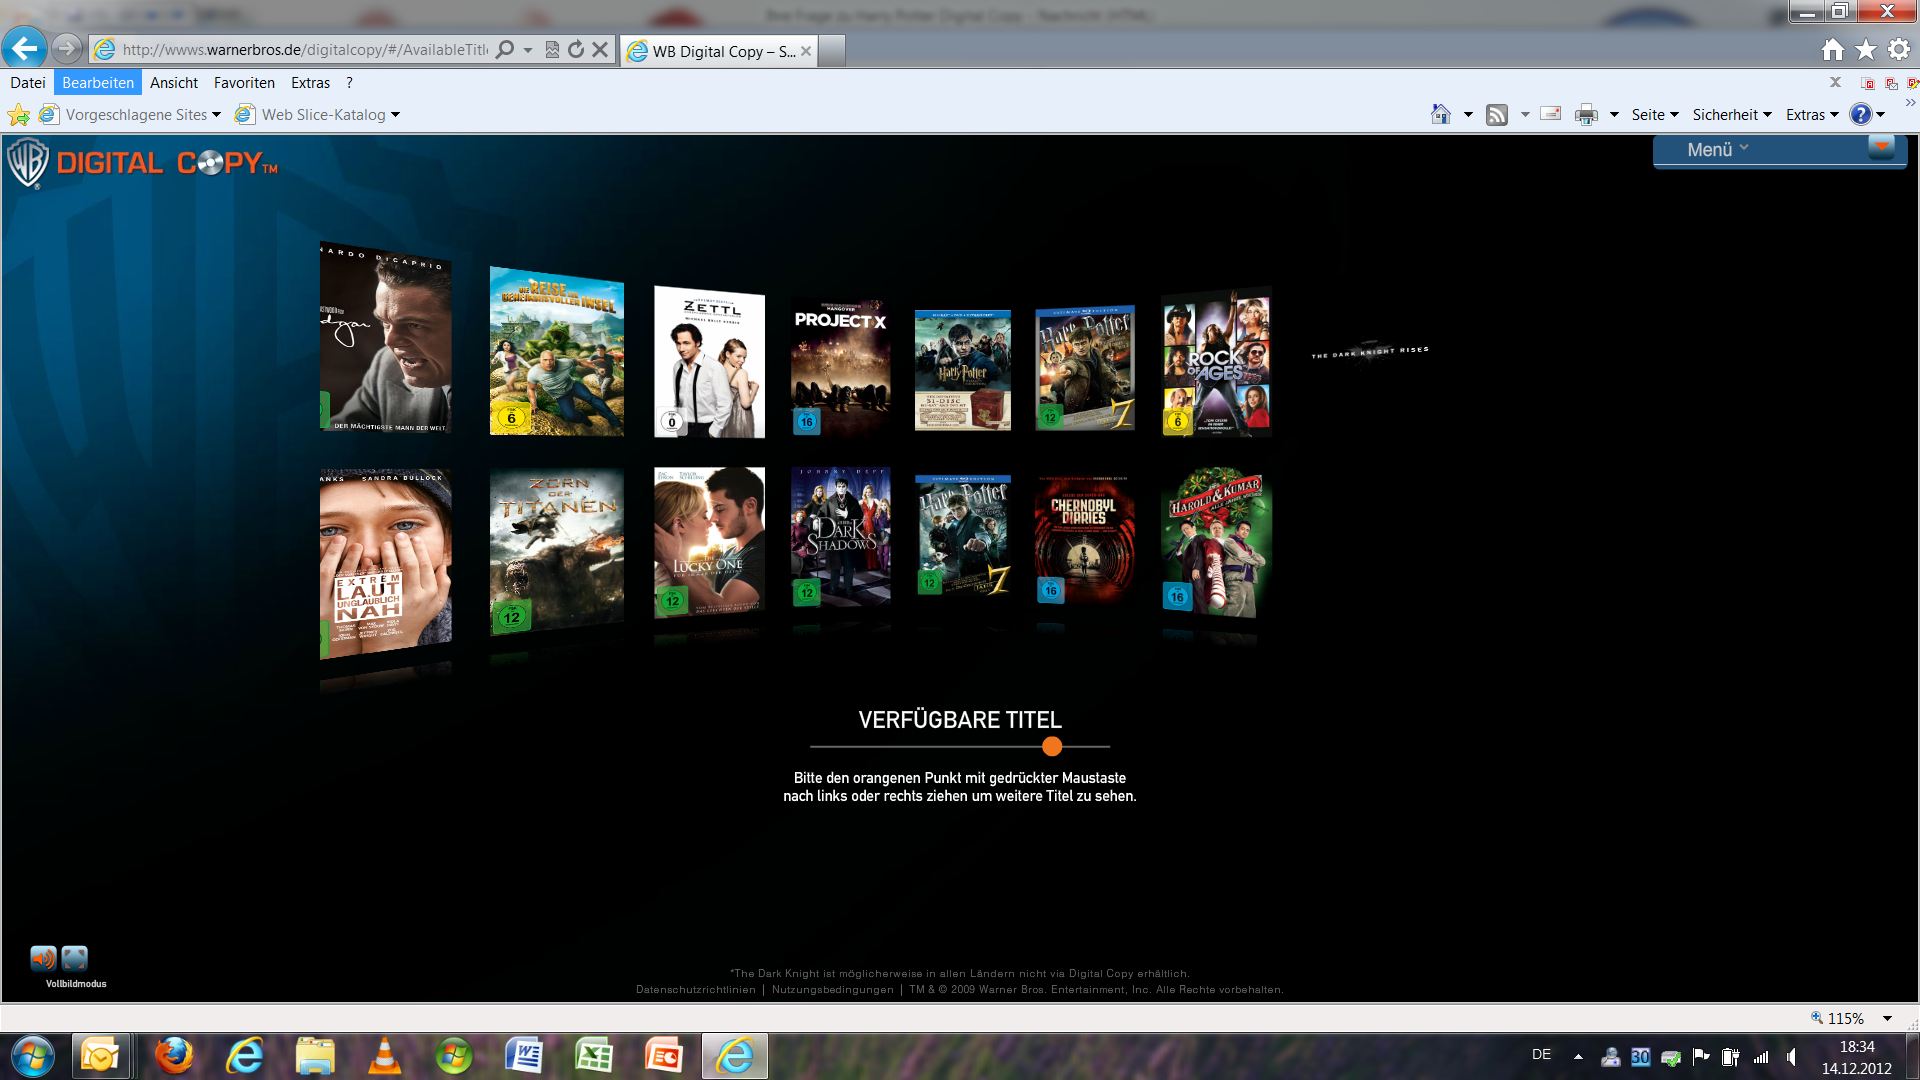Open the Favoriten menu
Image resolution: width=1920 pixels, height=1080 pixels.
pyautogui.click(x=244, y=83)
